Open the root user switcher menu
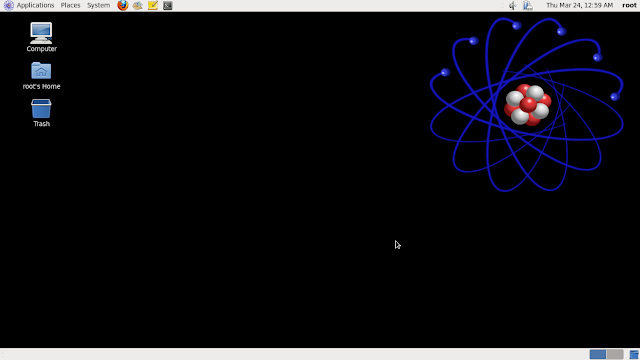 pyautogui.click(x=629, y=5)
